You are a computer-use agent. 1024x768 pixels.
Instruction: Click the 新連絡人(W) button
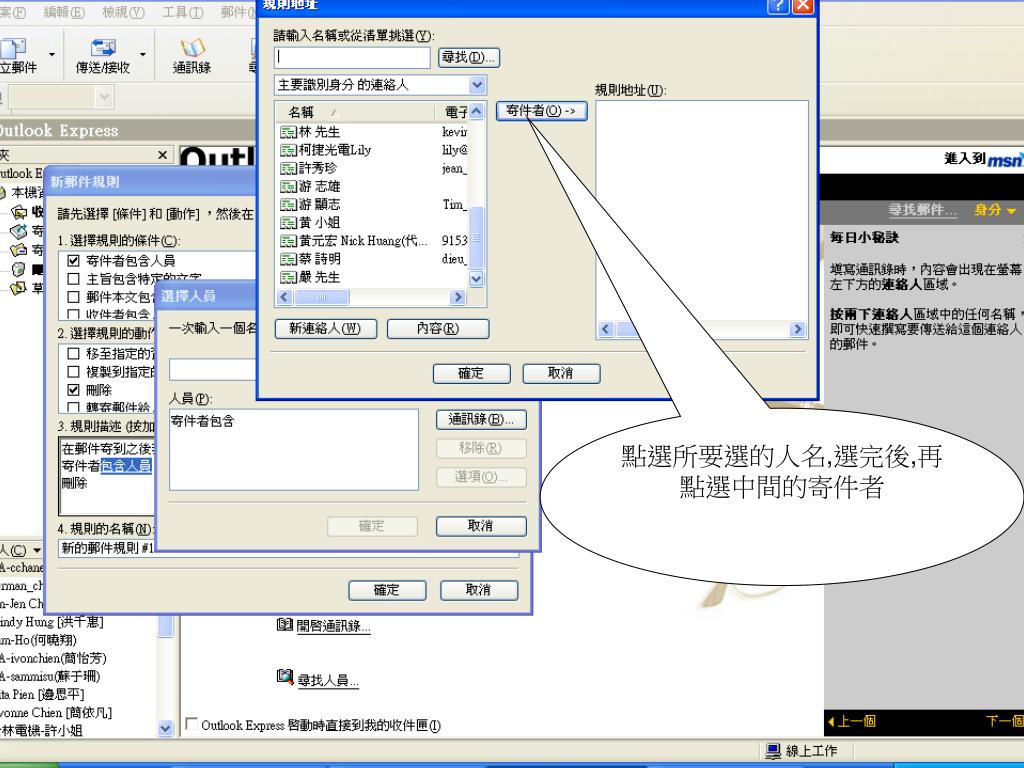[x=325, y=328]
